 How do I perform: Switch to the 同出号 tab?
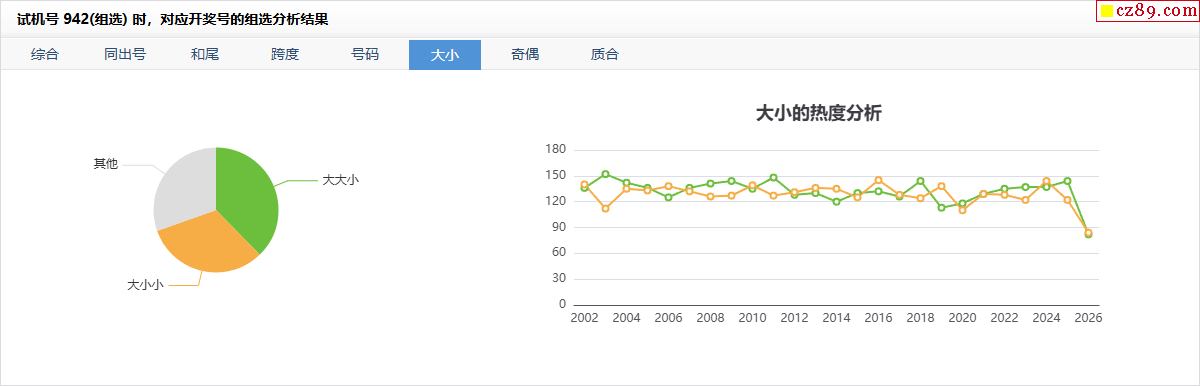click(125, 55)
